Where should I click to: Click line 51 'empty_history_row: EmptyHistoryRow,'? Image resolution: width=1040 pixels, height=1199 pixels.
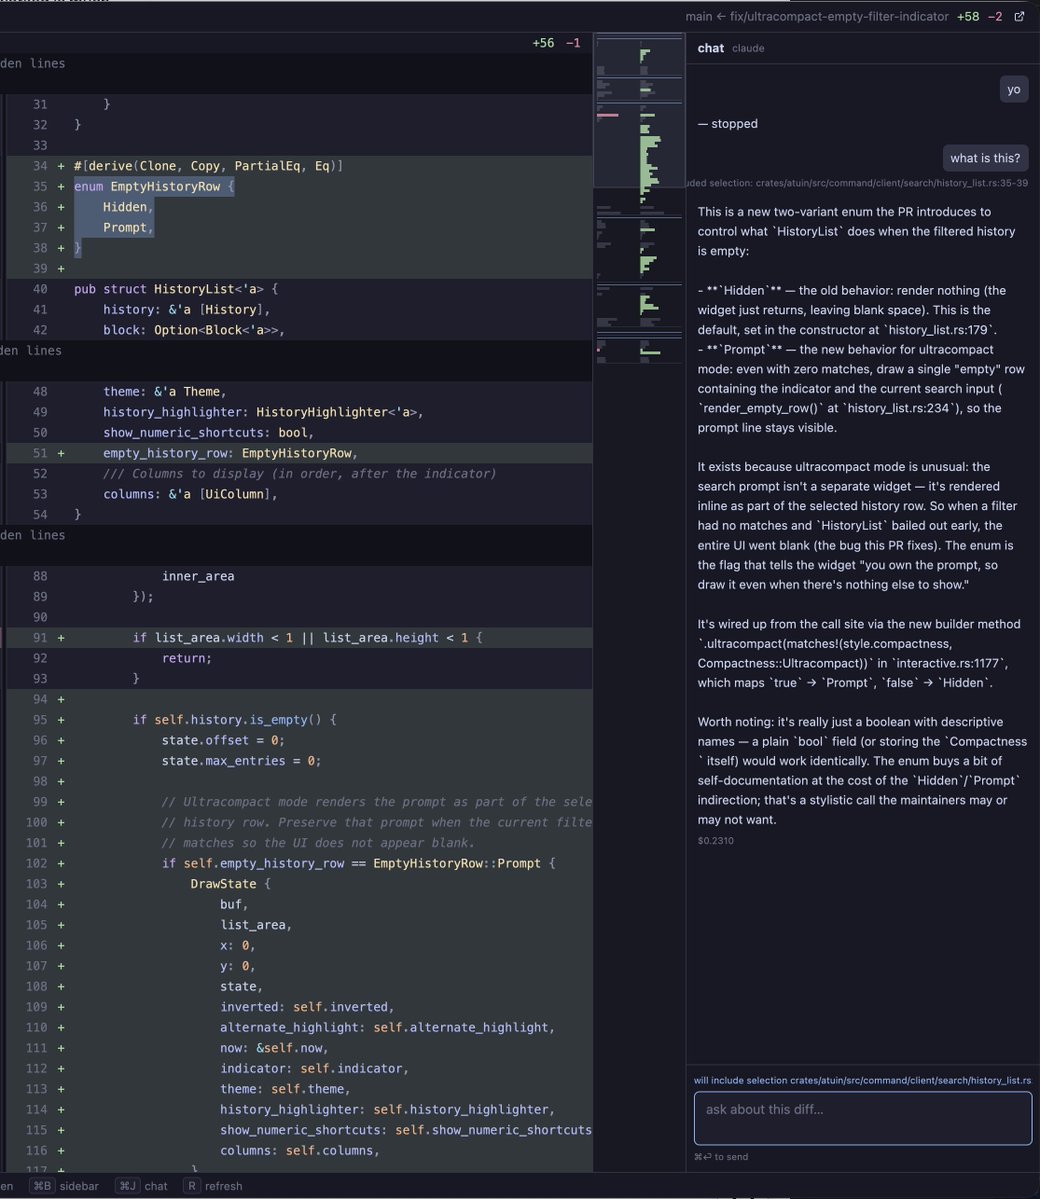pyautogui.click(x=230, y=453)
